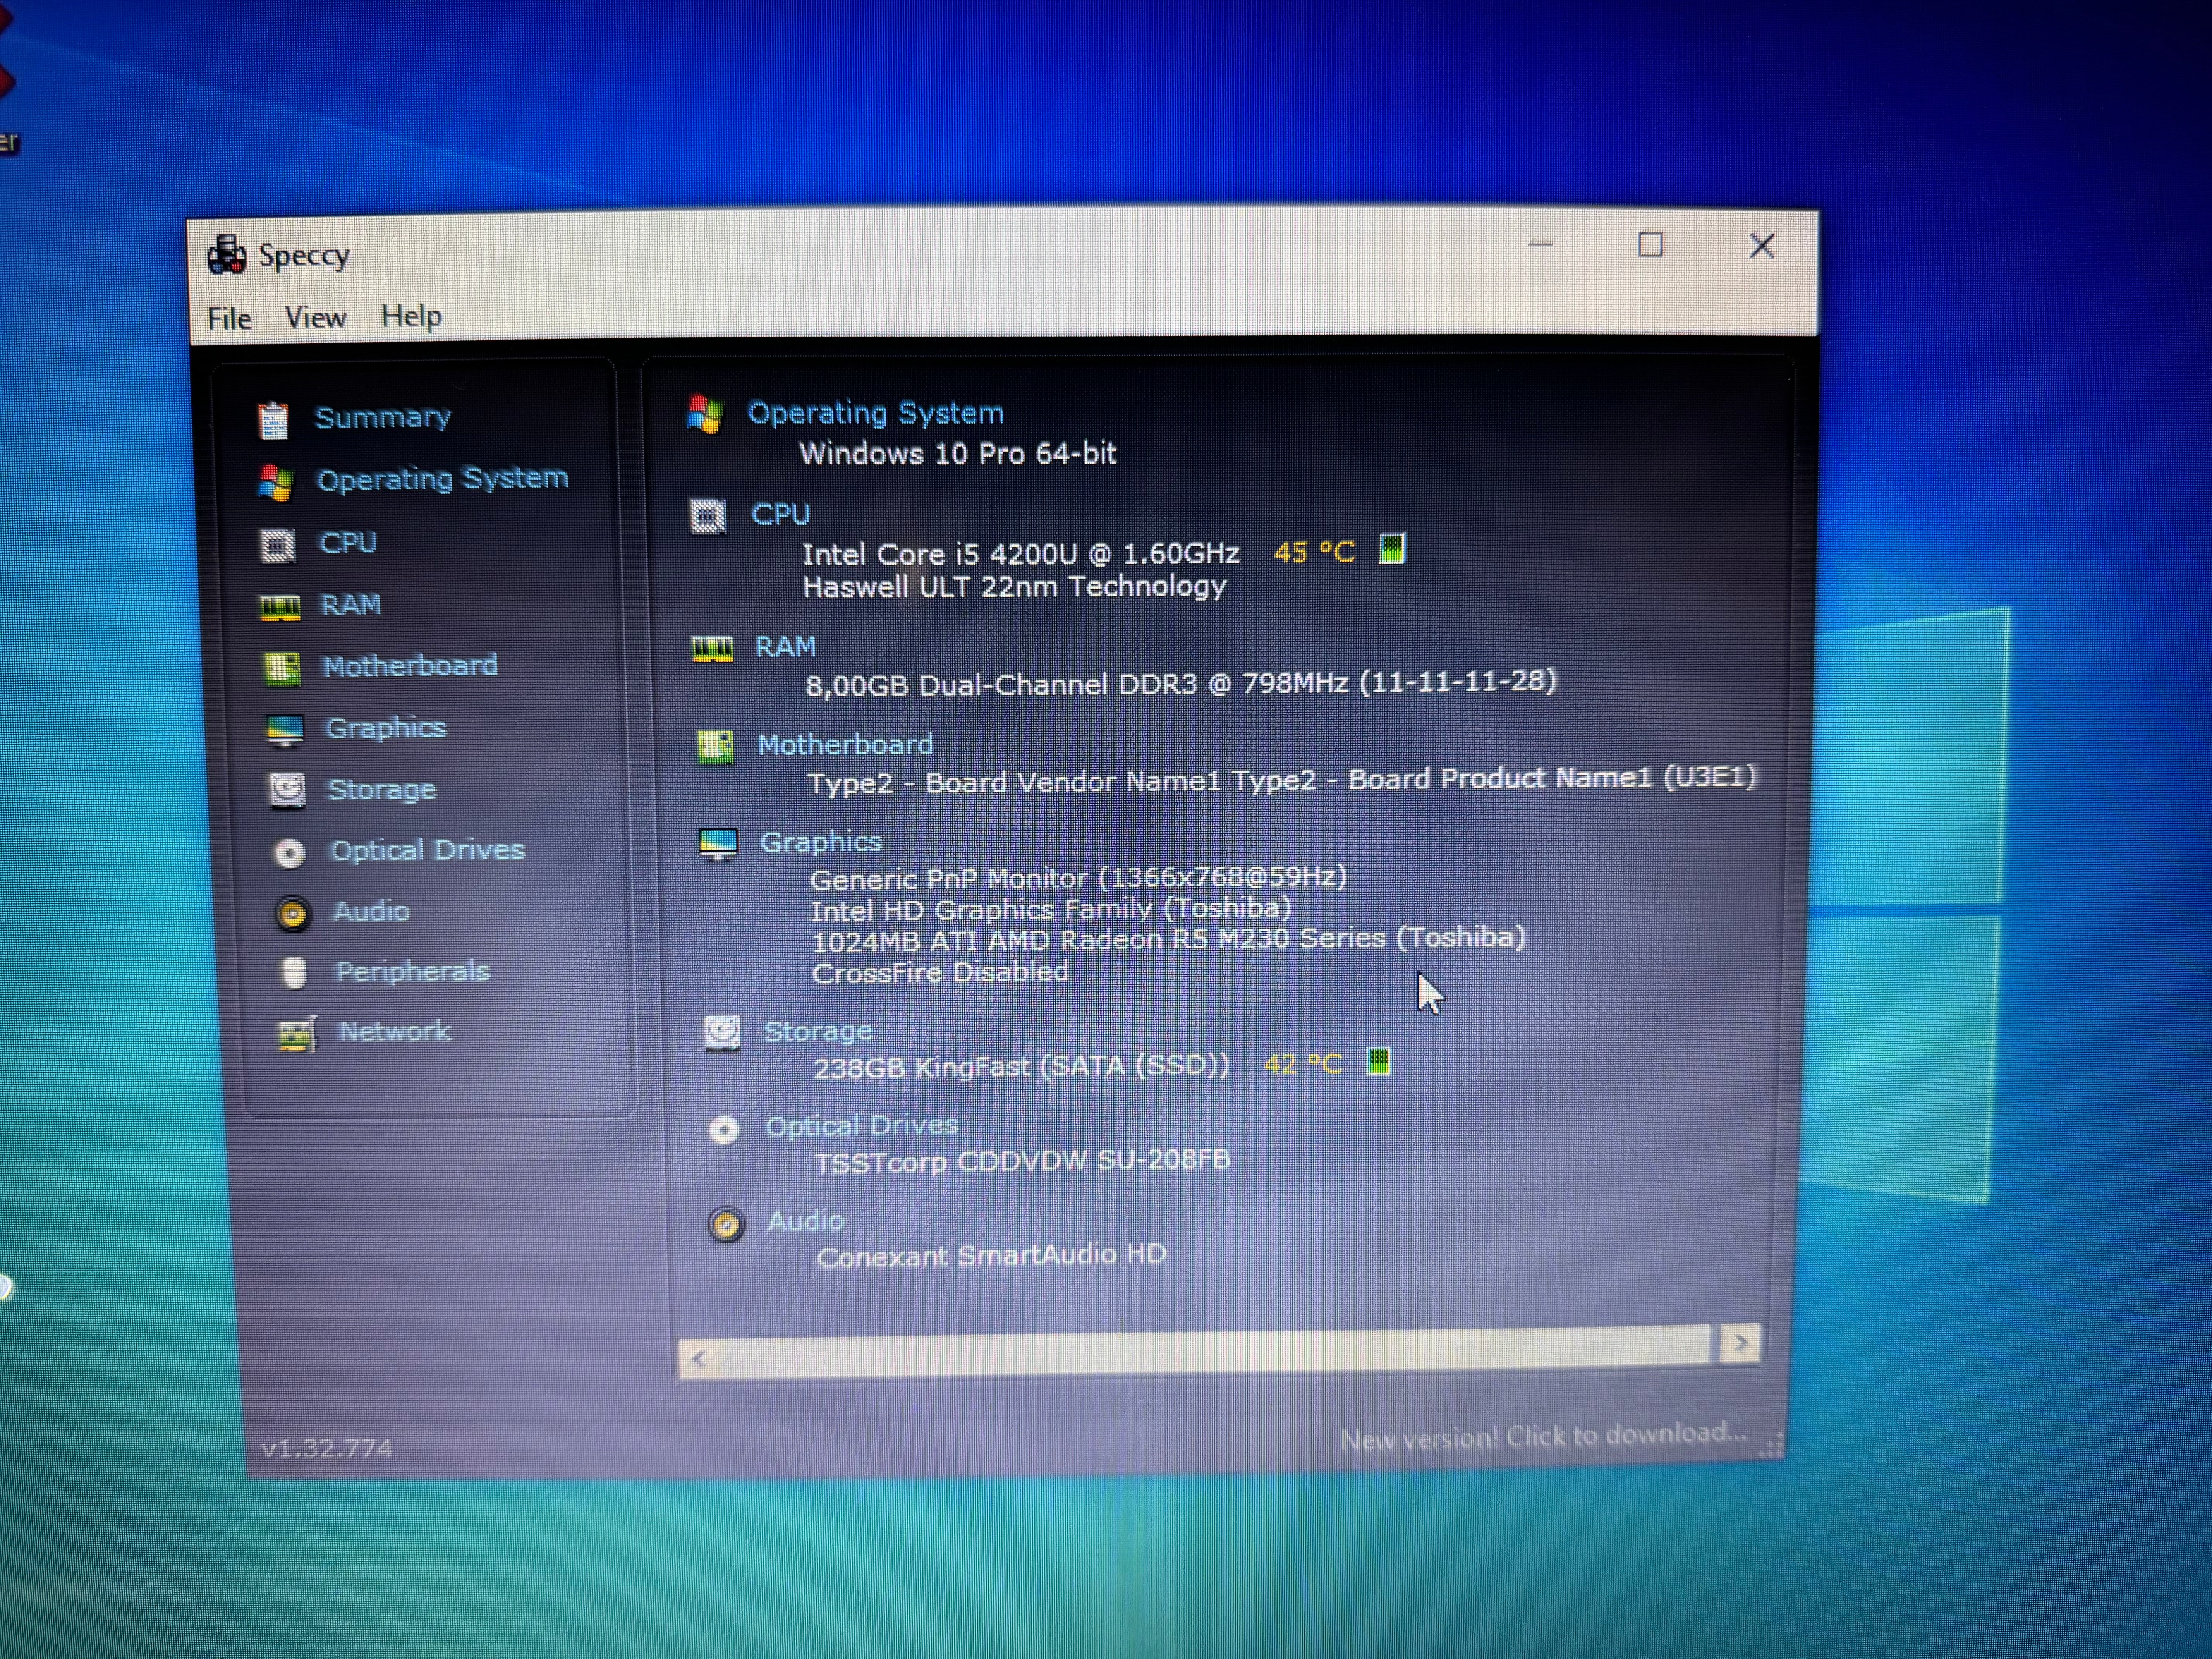Select Audio in the sidebar
The width and height of the screenshot is (2212, 1659).
click(x=371, y=911)
